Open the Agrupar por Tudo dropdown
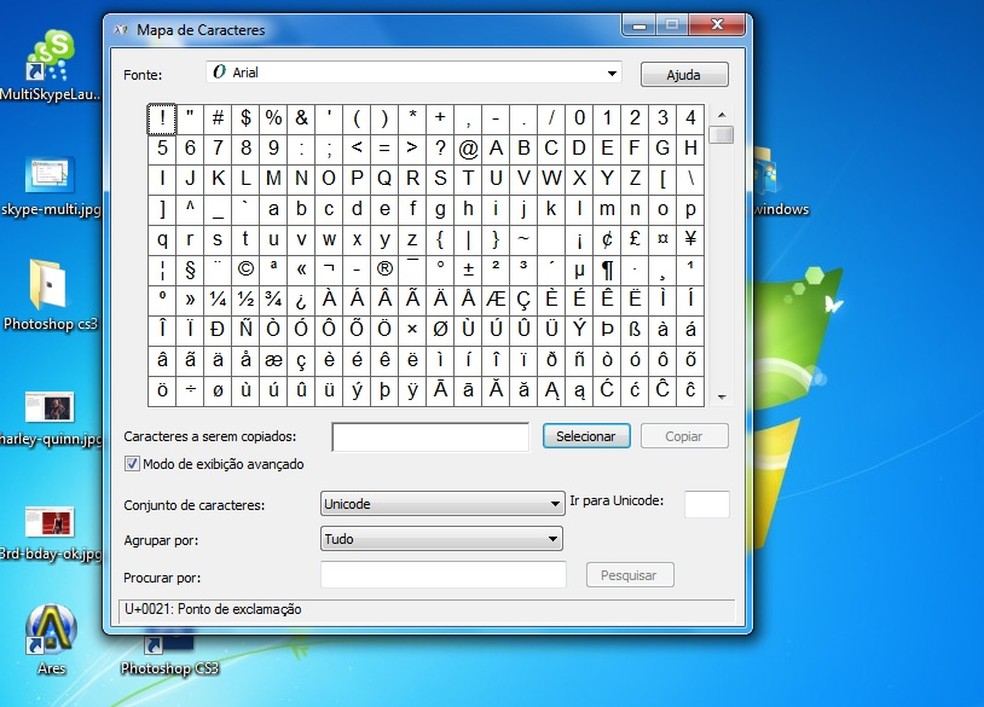The image size is (984, 707). tap(441, 539)
